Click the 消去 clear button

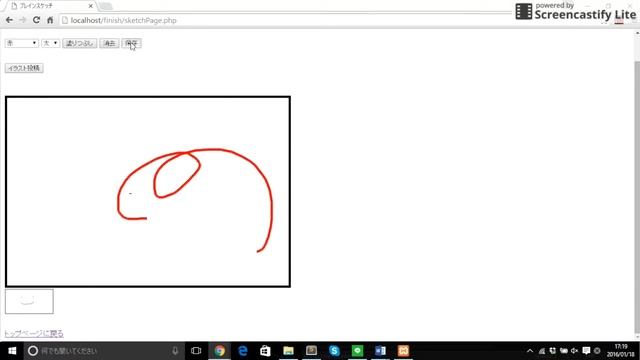point(109,43)
